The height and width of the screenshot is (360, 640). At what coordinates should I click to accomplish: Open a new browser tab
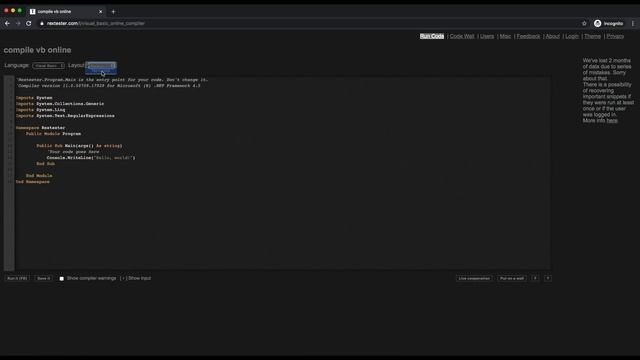coord(113,11)
